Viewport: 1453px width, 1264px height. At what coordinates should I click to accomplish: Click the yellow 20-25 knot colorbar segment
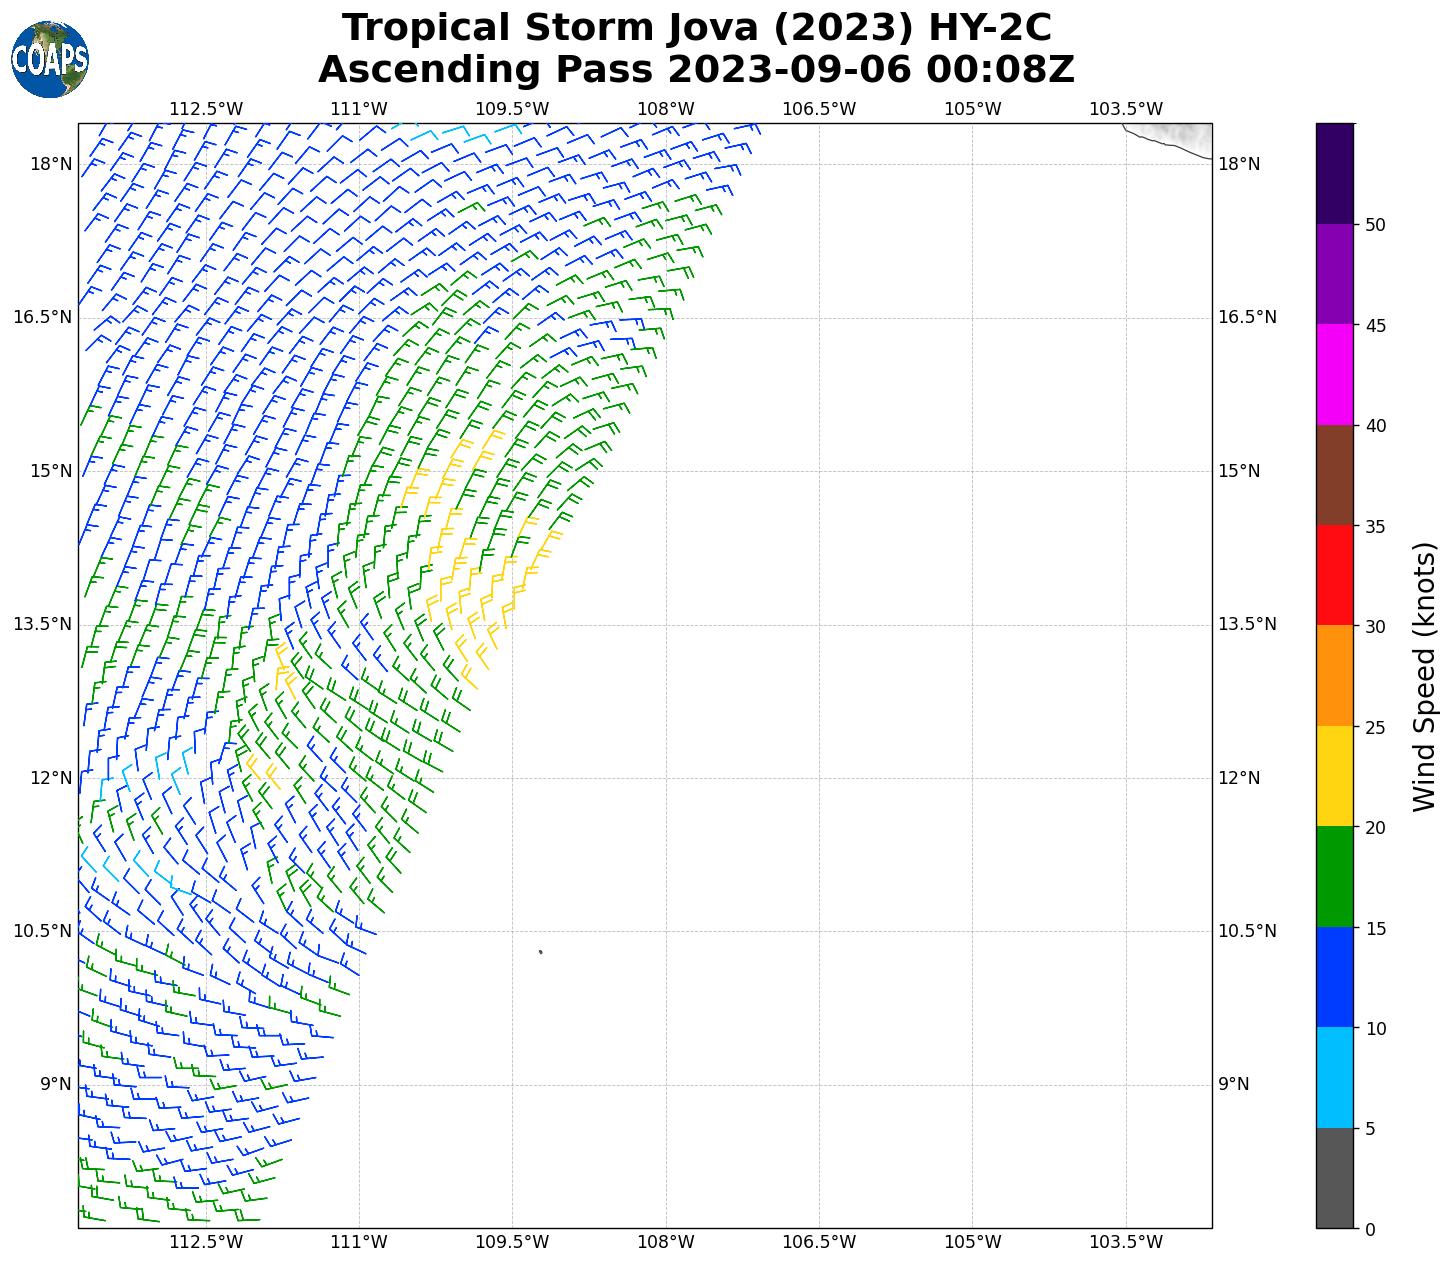coord(1334,776)
